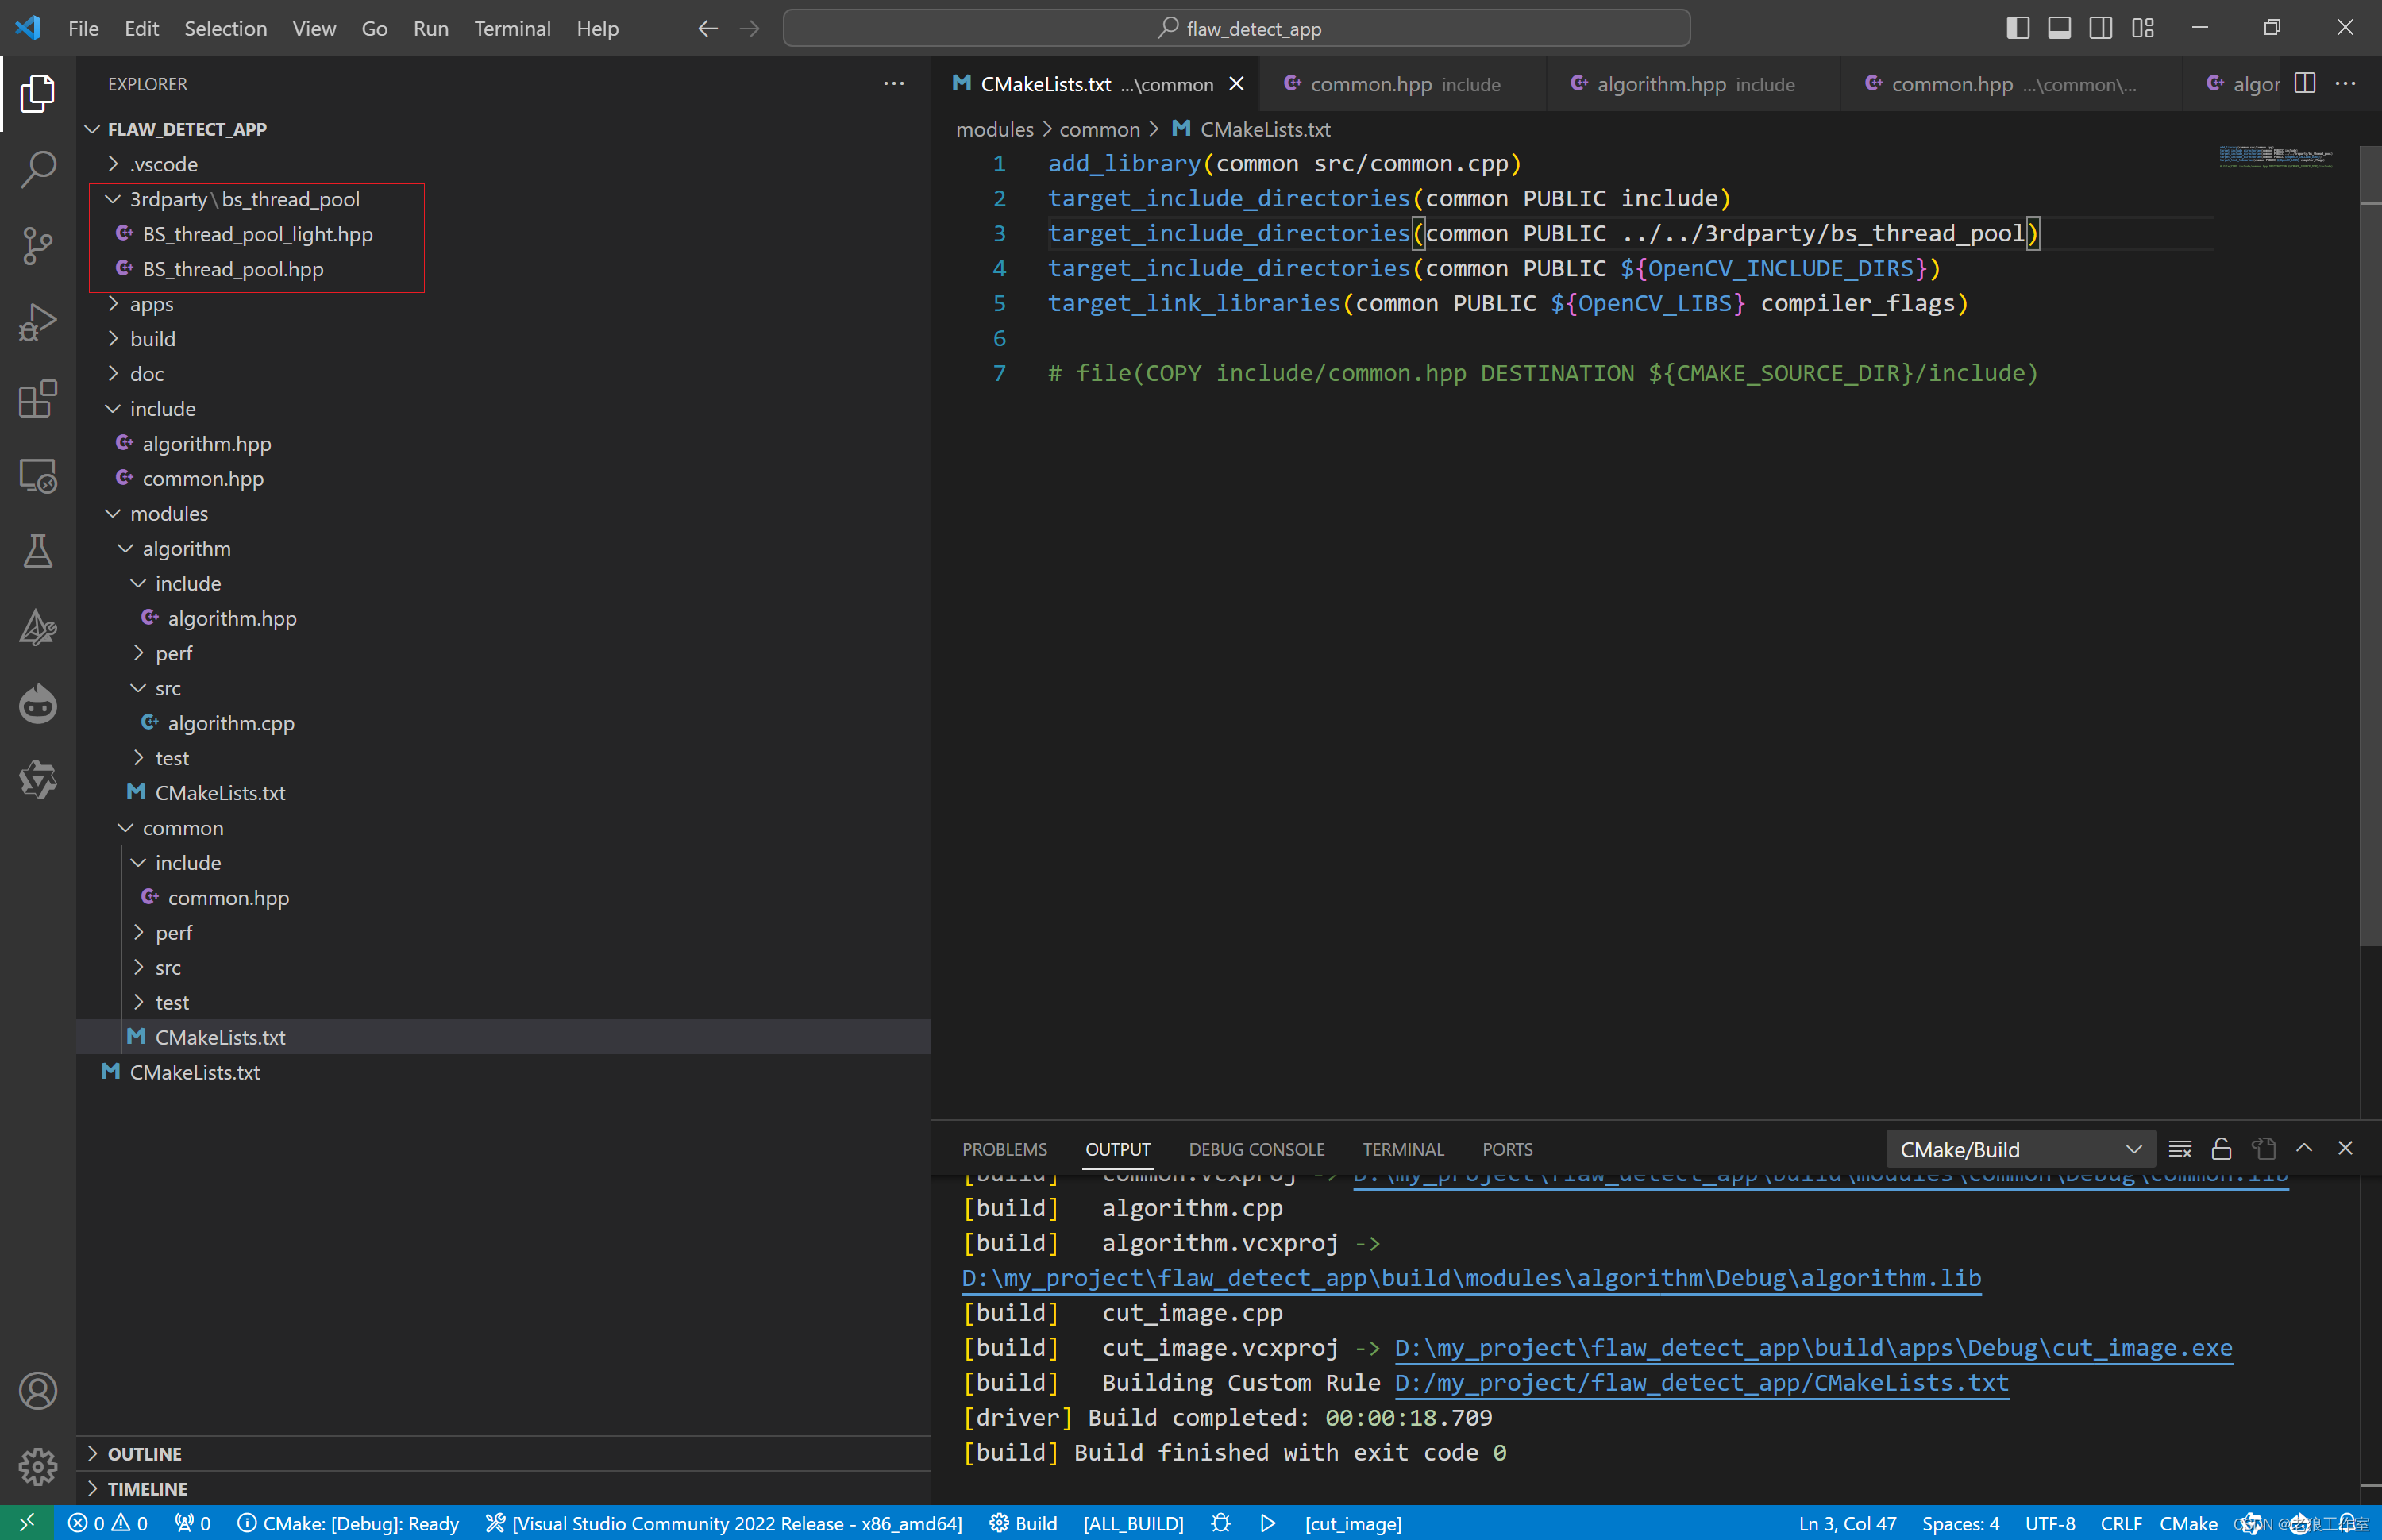Open the Accounts icon
Image resolution: width=2382 pixels, height=1540 pixels.
point(37,1391)
